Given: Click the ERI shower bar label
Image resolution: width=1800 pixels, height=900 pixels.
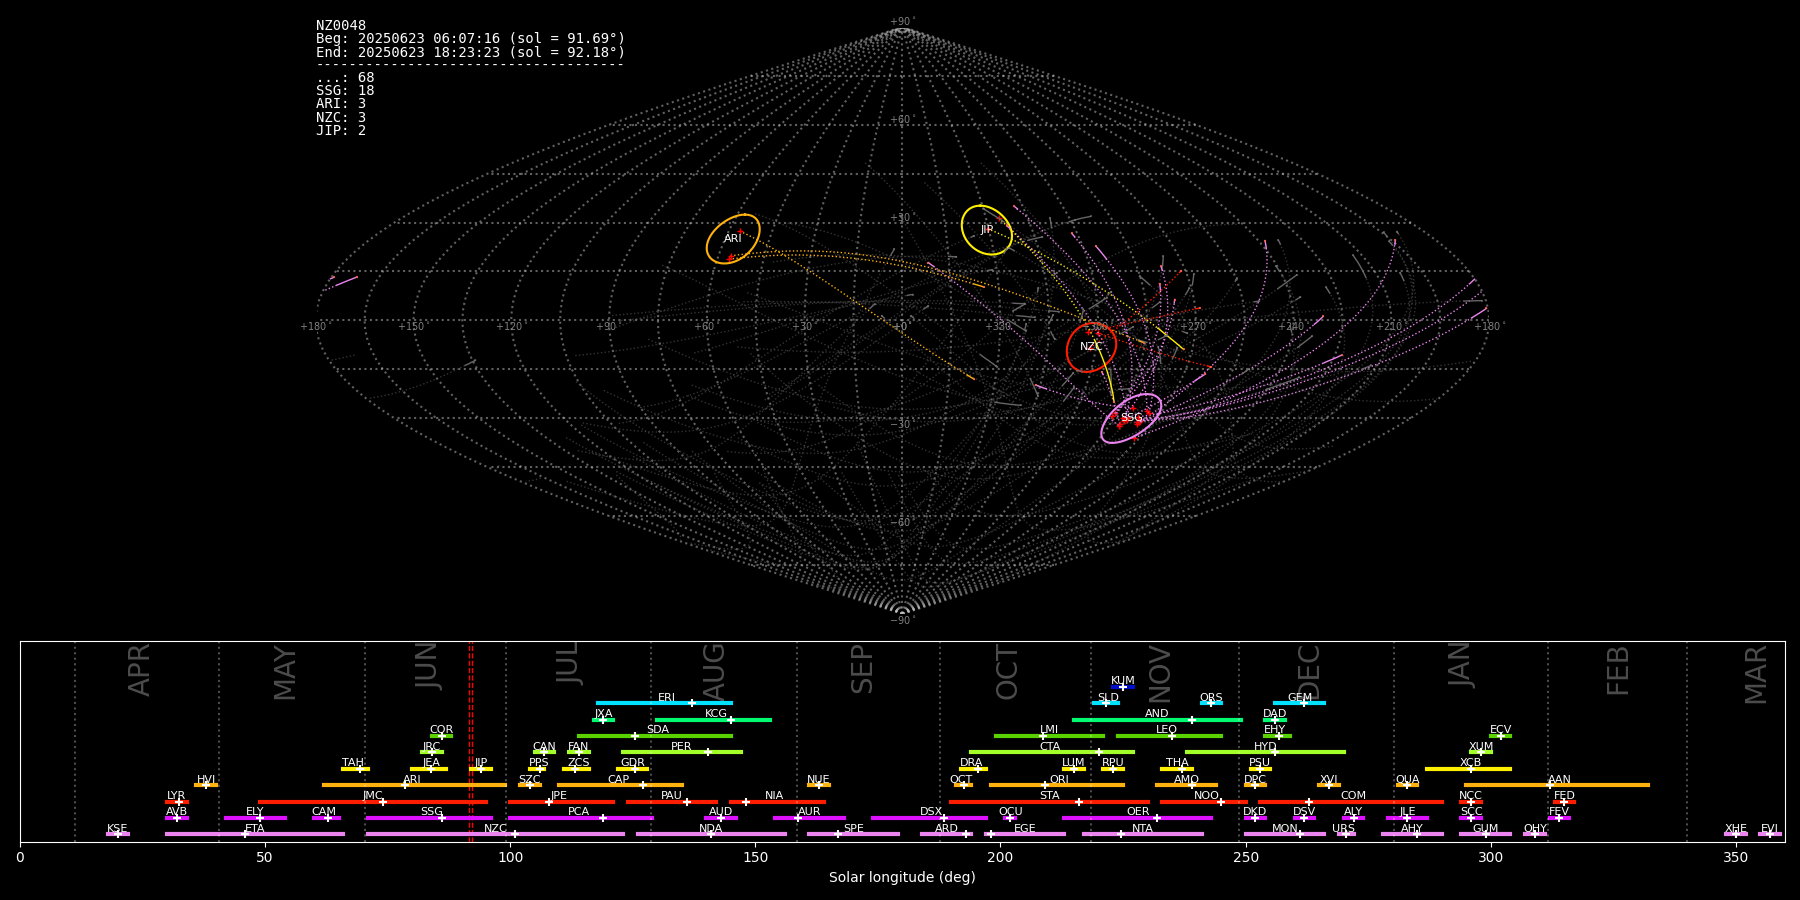Looking at the screenshot, I should point(666,698).
